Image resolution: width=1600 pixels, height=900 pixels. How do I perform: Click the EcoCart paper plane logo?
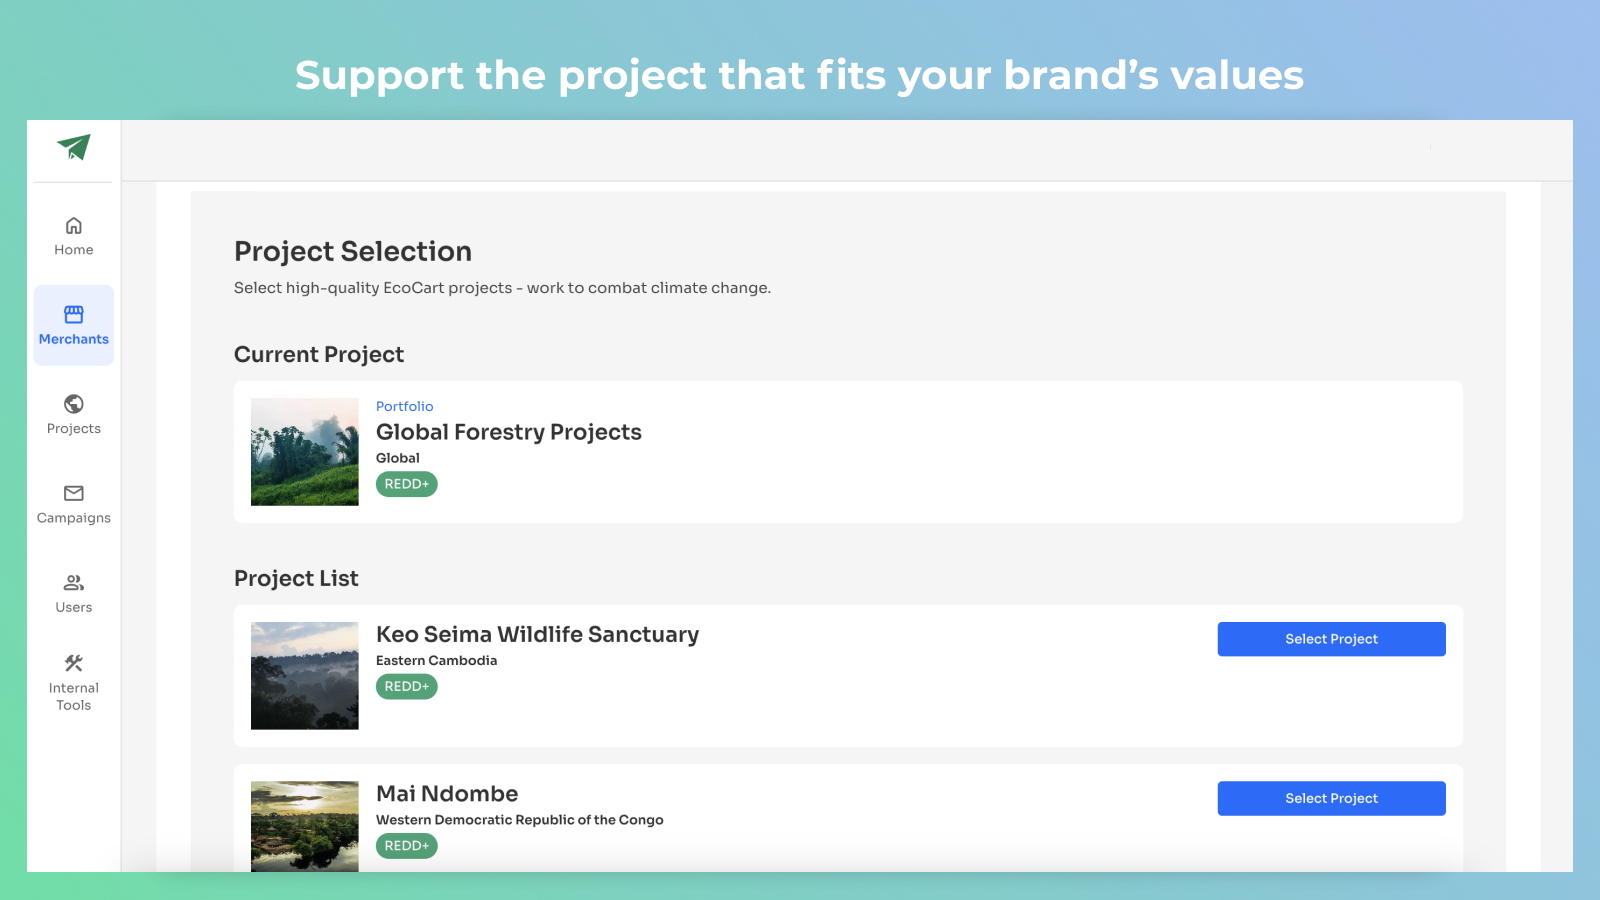point(74,148)
